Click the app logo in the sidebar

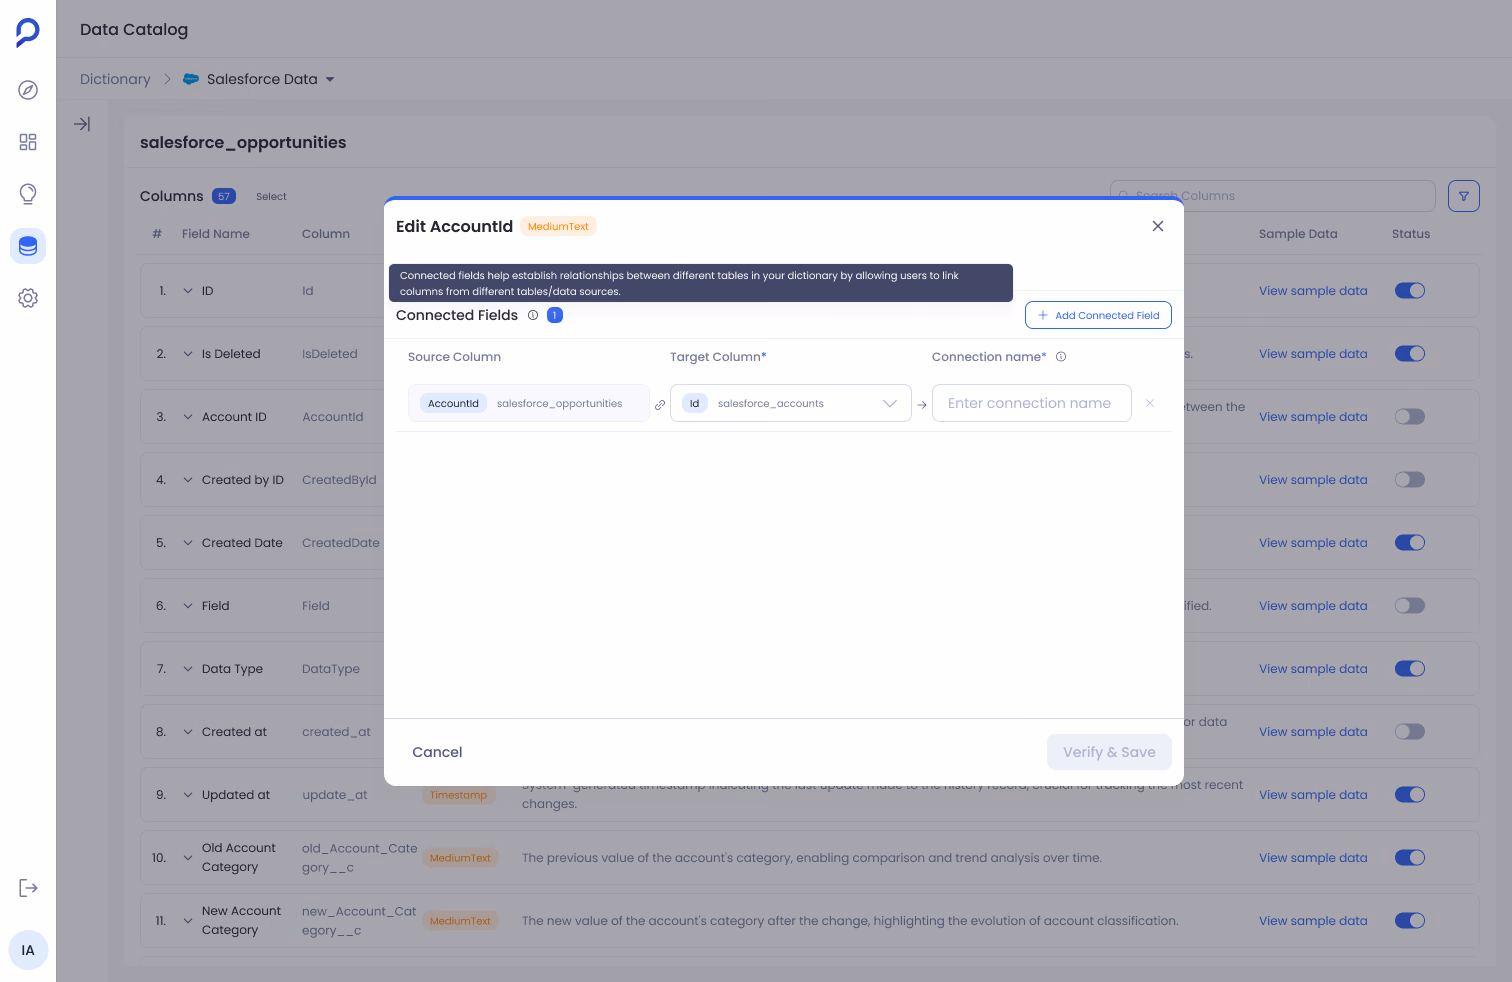tap(28, 33)
